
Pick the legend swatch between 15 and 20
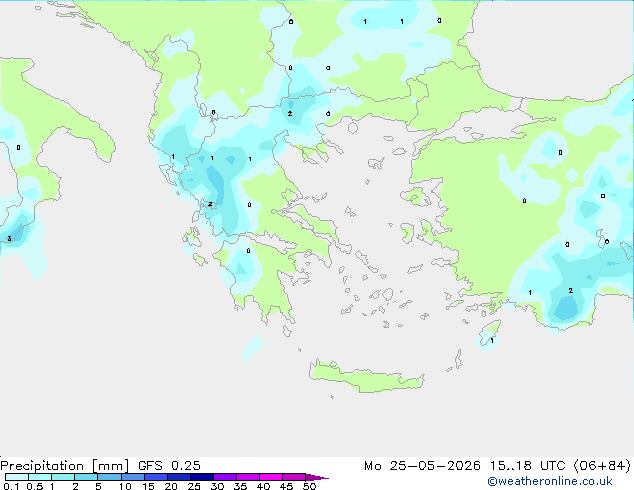coord(156,477)
